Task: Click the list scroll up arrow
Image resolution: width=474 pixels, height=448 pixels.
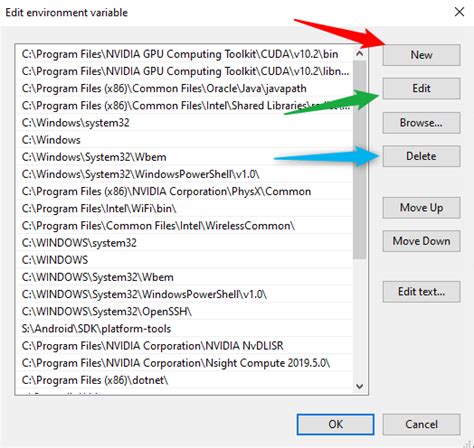Action: (x=360, y=53)
